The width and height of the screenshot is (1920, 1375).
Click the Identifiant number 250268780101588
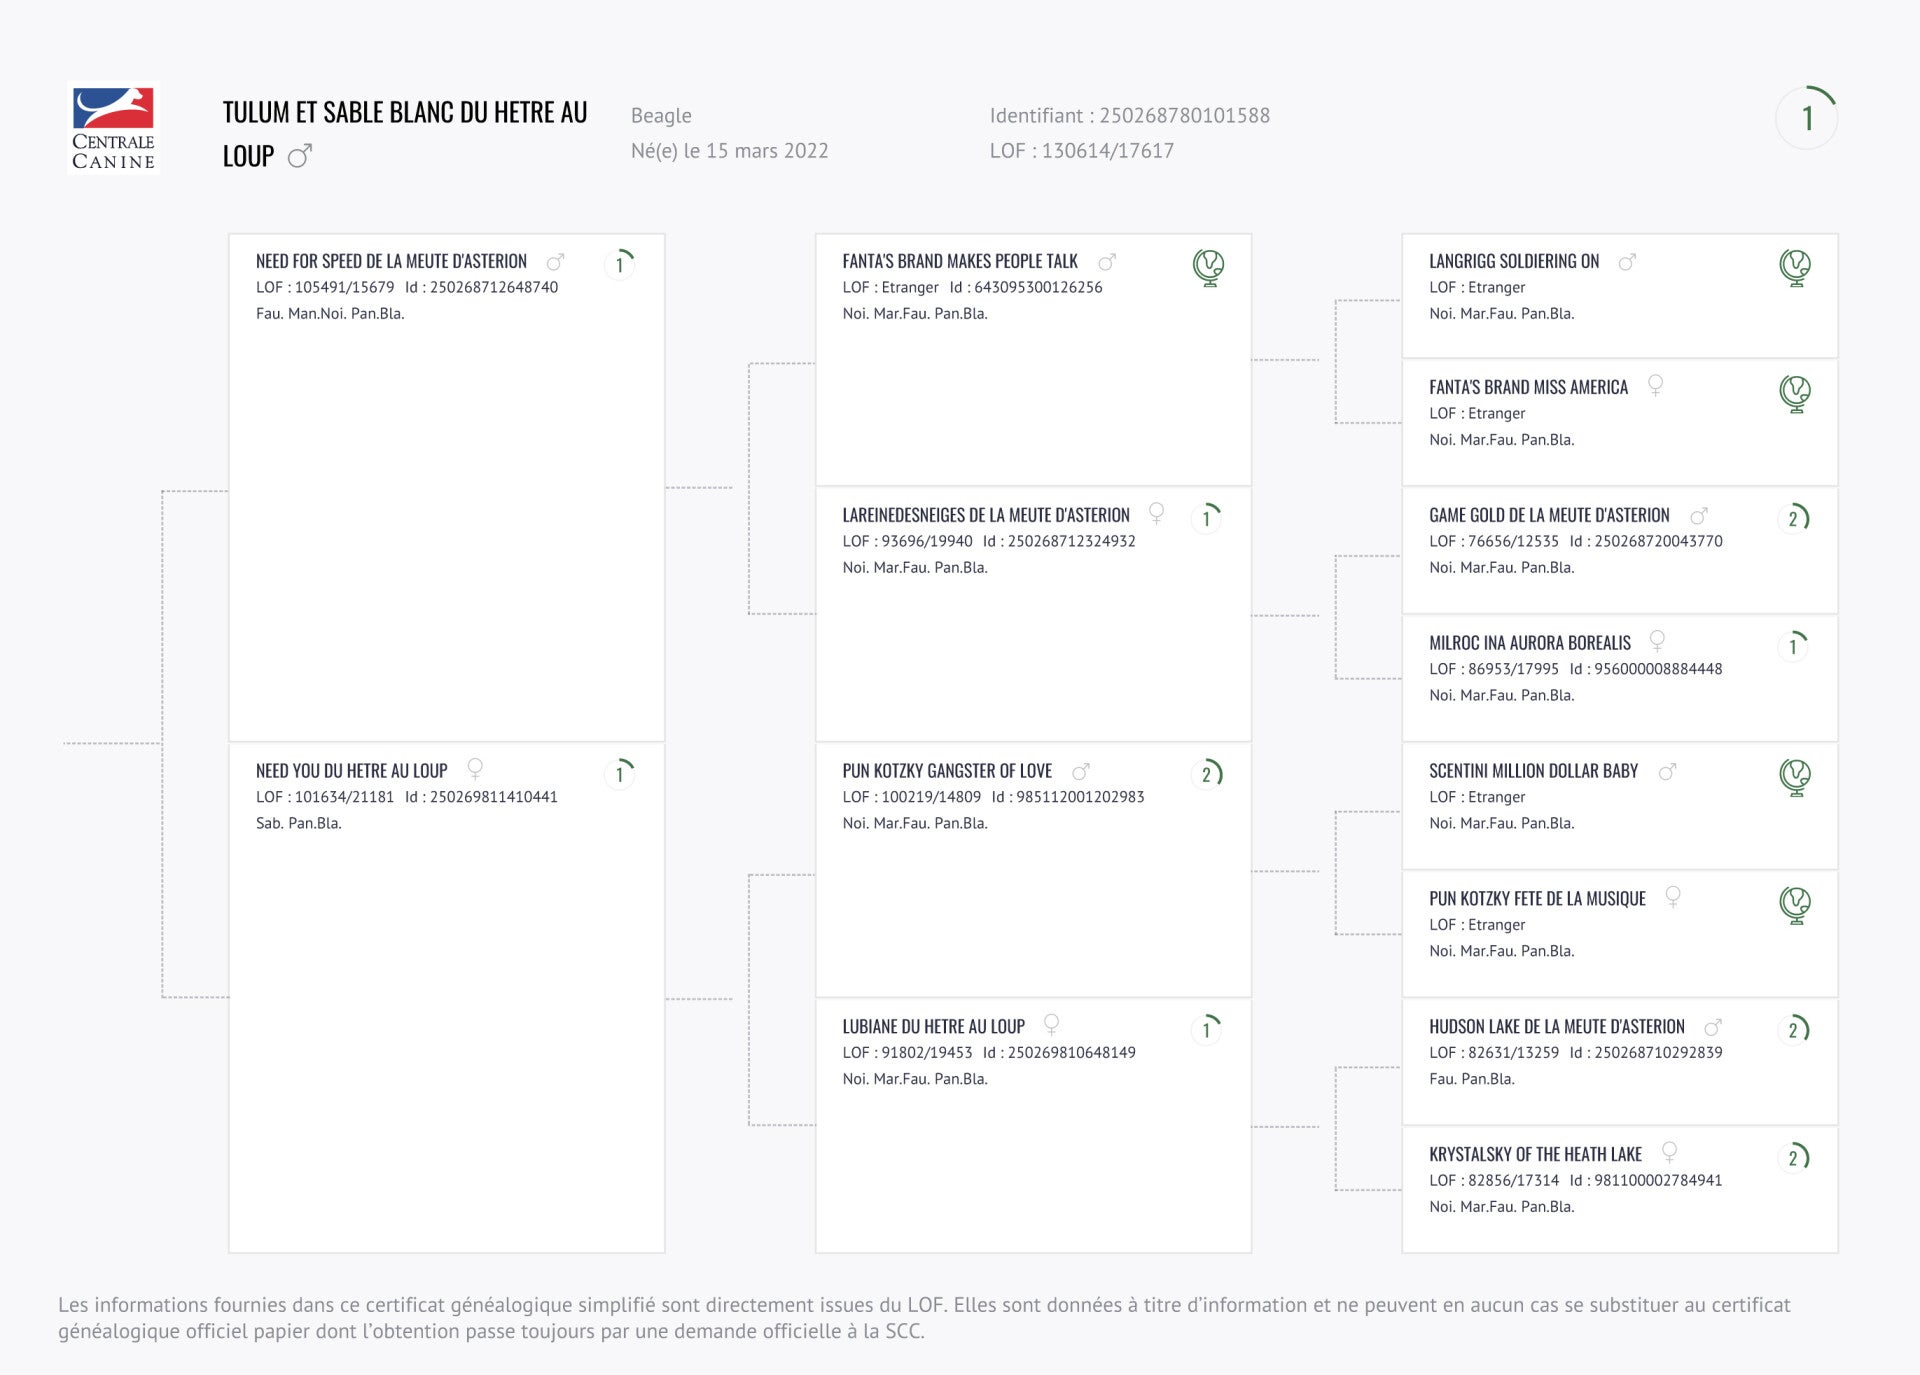click(x=1184, y=116)
